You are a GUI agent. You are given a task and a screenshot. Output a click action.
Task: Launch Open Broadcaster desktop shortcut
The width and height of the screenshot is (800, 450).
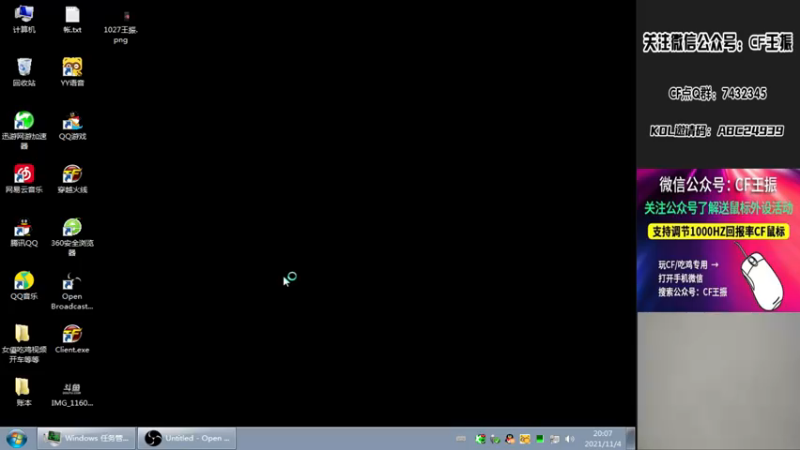(72, 291)
